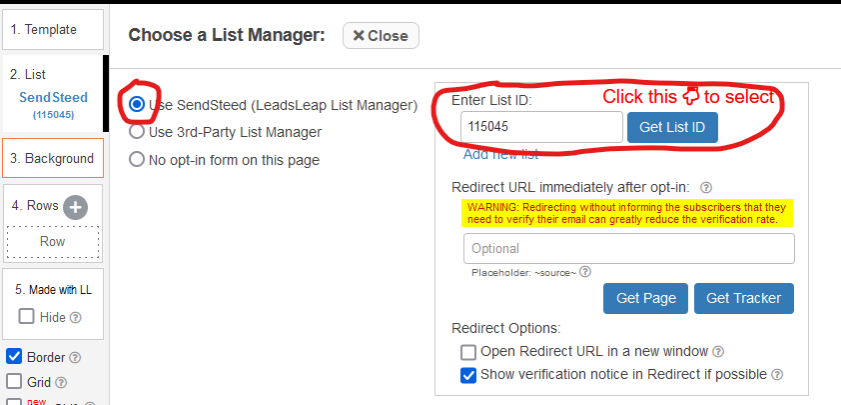Uncheck Show verification notice in Redirect
Viewport: 841px width, 405px height.
(468, 375)
